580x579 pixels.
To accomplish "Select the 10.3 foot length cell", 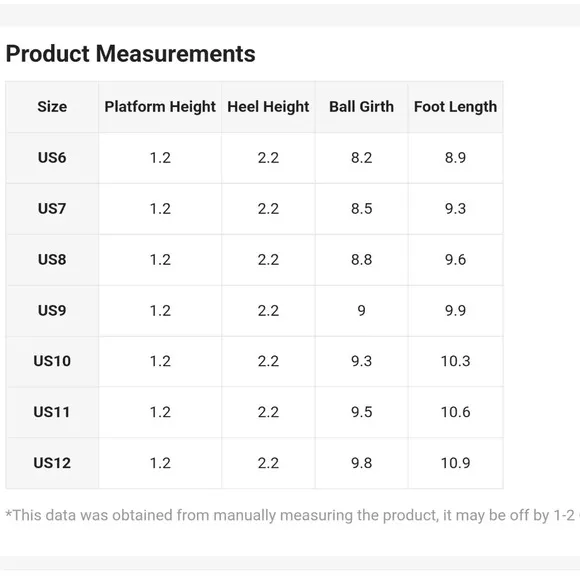I will (x=455, y=361).
